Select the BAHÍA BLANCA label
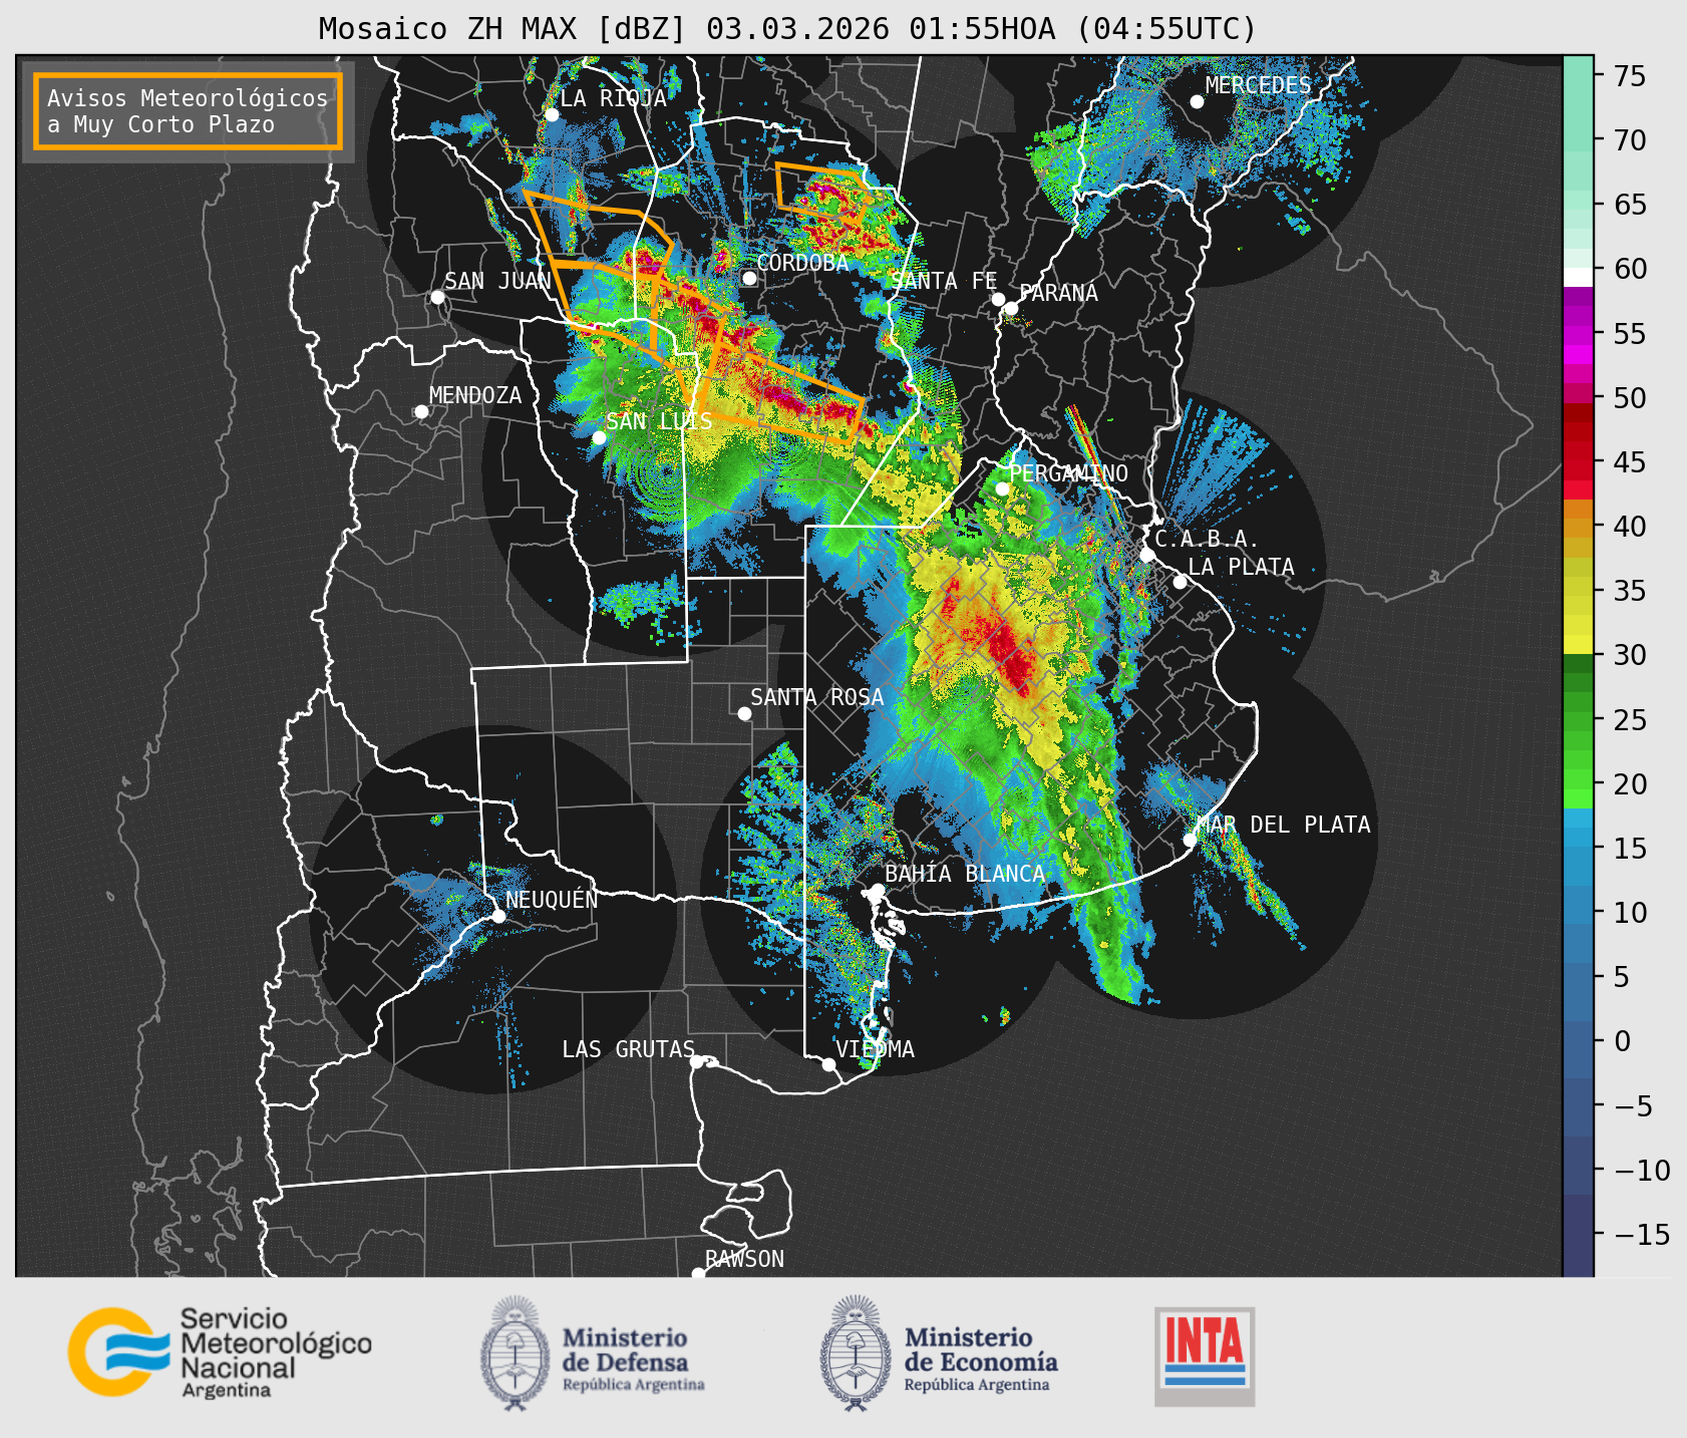The image size is (1687, 1438). coord(965,874)
